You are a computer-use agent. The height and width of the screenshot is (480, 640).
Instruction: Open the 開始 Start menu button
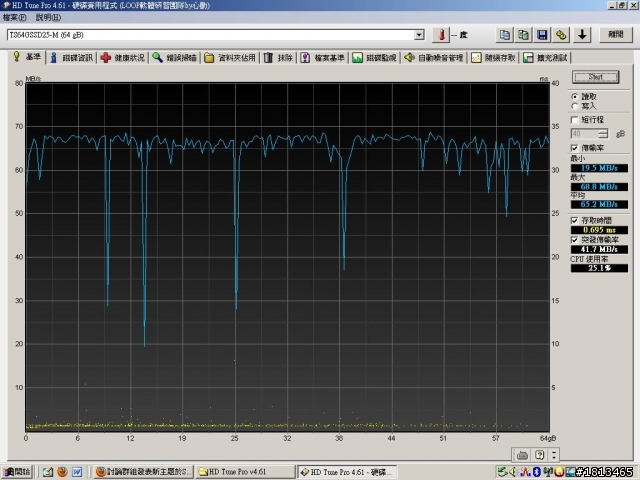pos(17,472)
